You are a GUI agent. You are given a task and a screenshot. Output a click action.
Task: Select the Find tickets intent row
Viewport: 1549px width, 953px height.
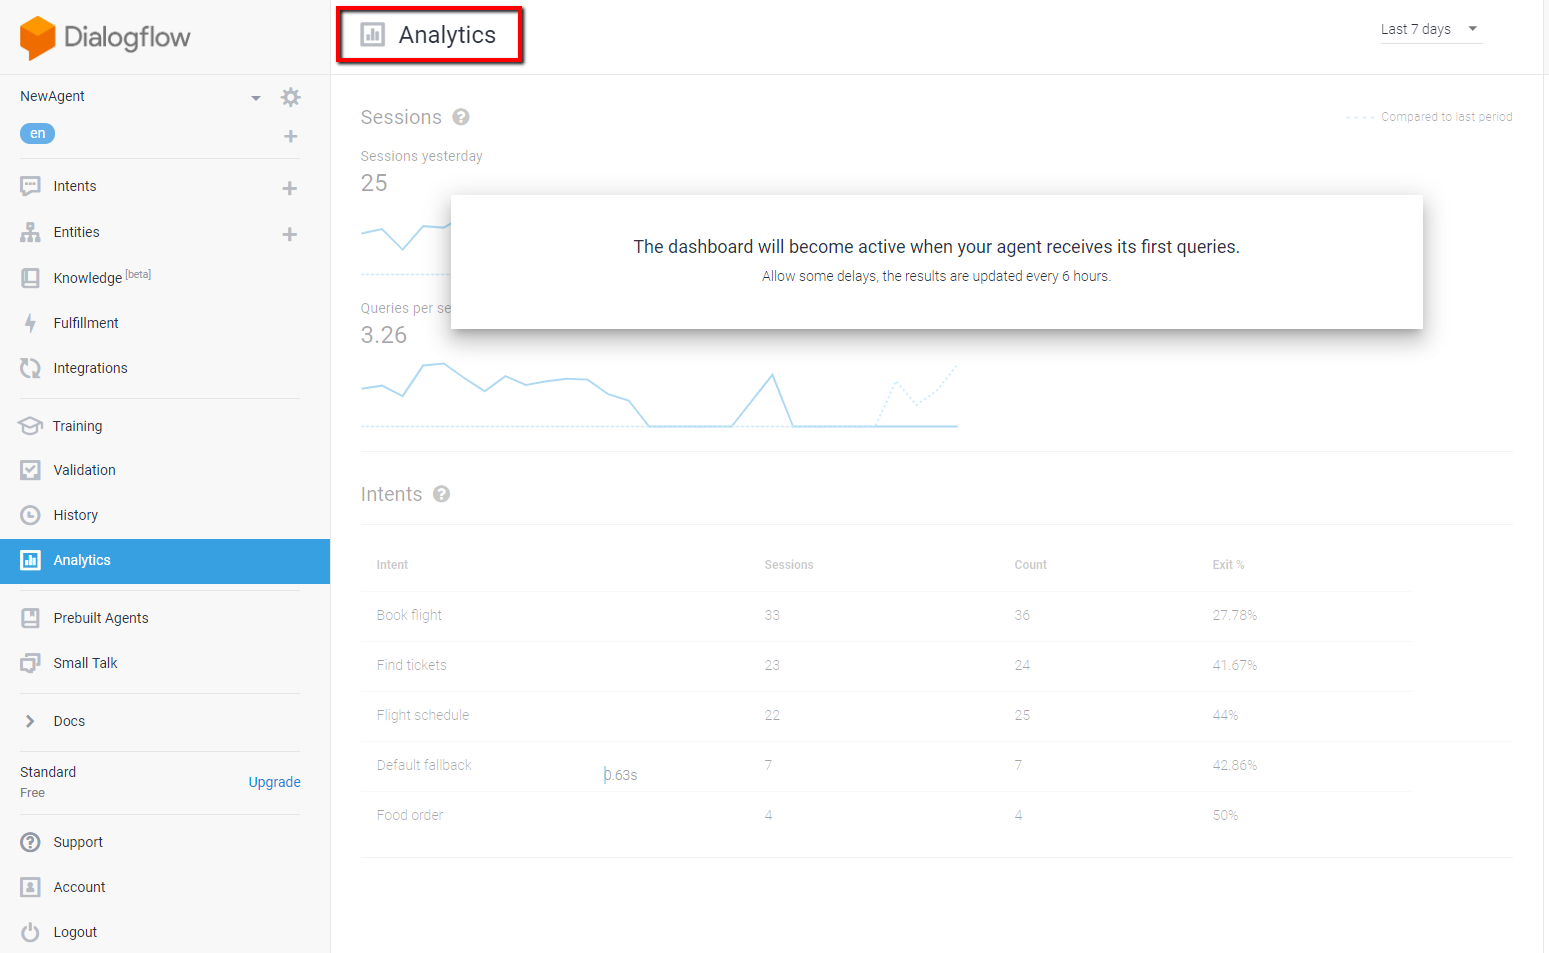click(x=887, y=666)
